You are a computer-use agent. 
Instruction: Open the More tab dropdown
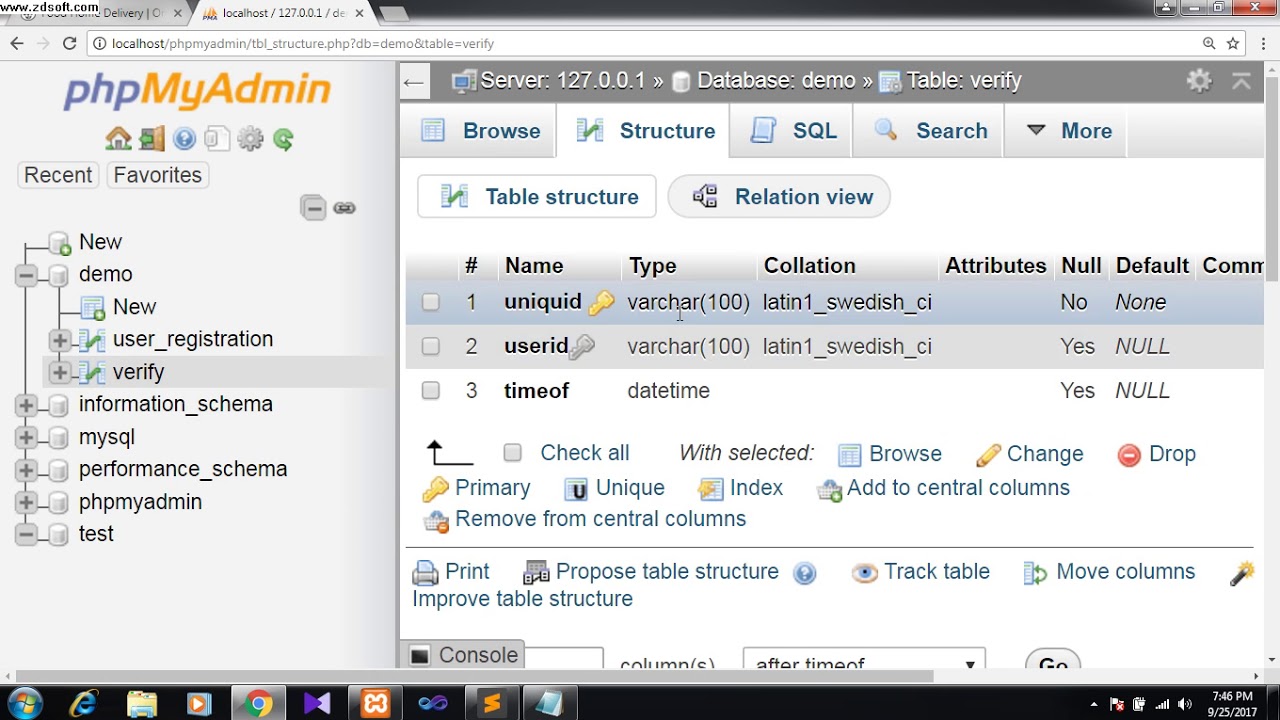point(1067,131)
